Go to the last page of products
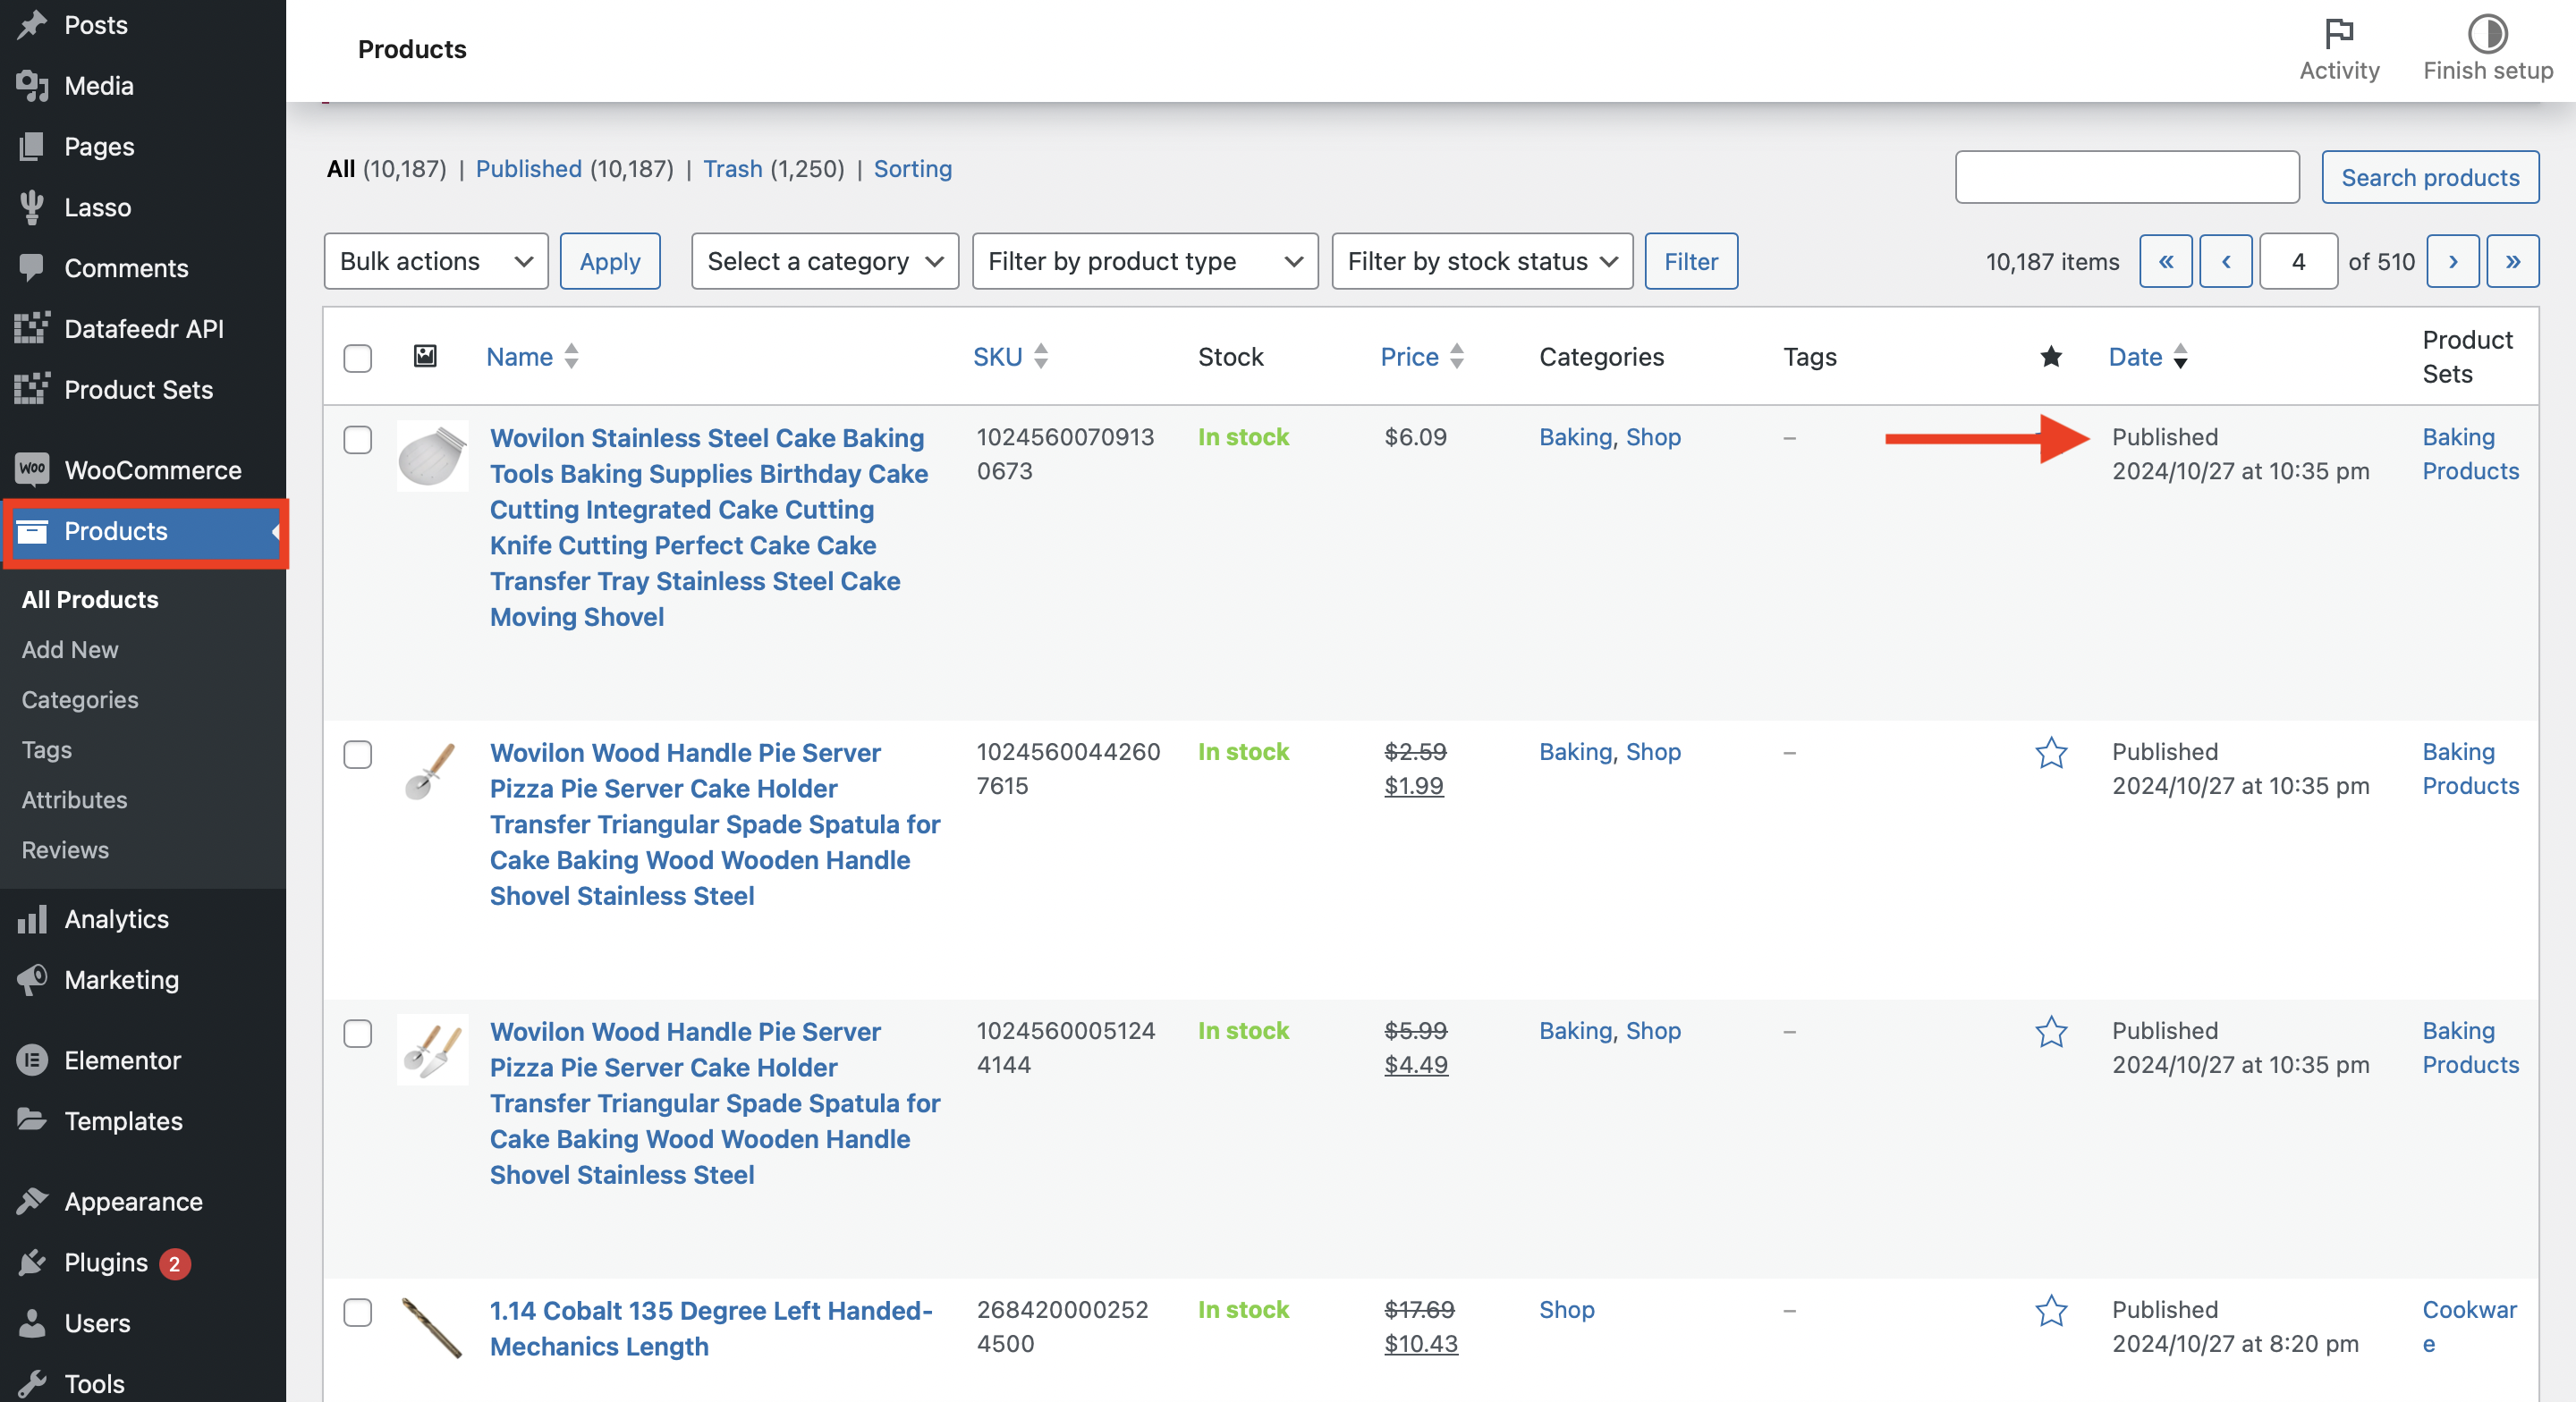 point(2513,261)
